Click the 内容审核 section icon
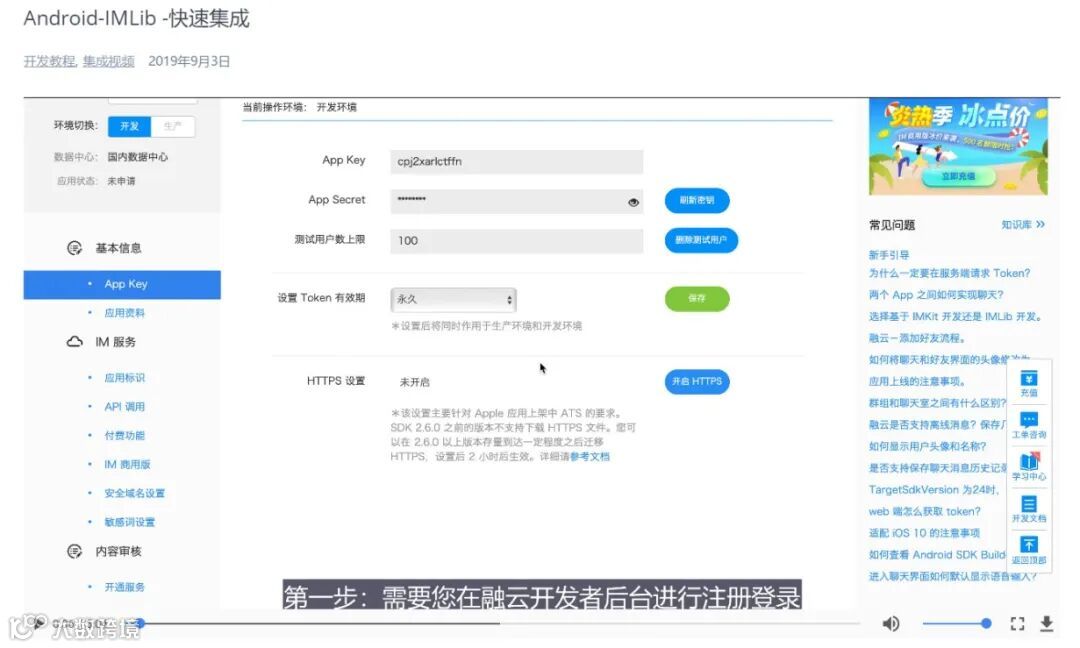 74,552
